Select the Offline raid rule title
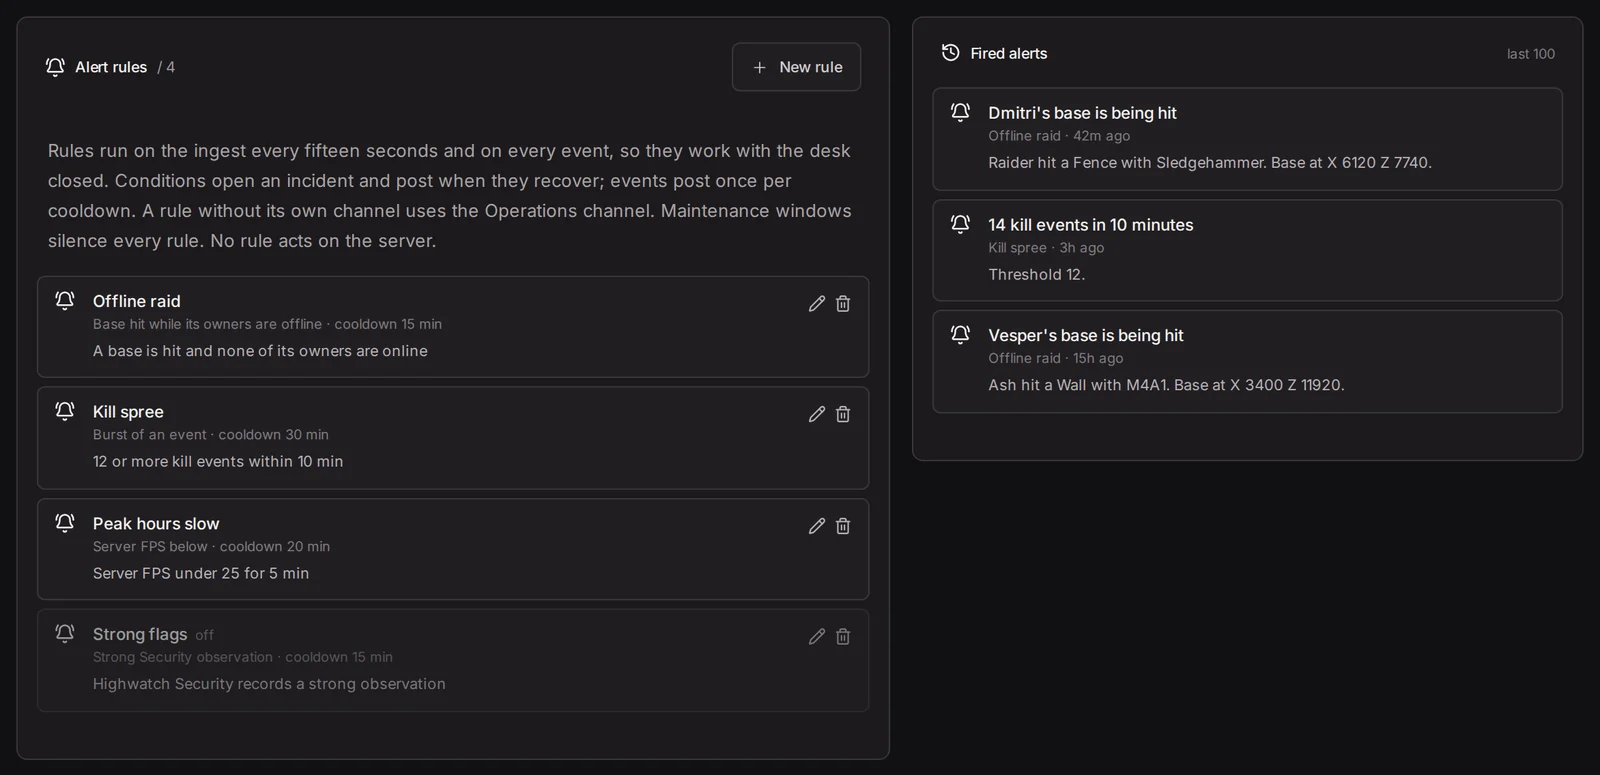 [137, 301]
